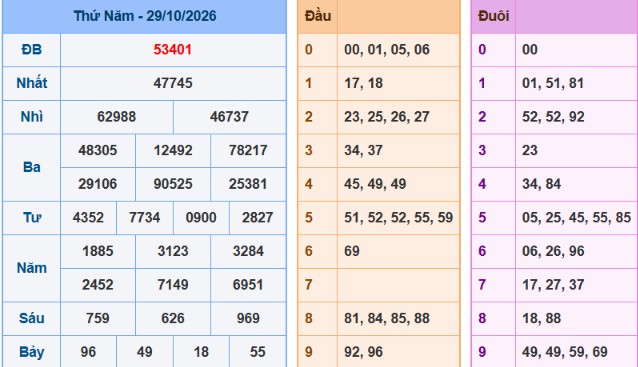Click the empty Đầu row 7 cell
The height and width of the screenshot is (367, 638).
click(398, 284)
